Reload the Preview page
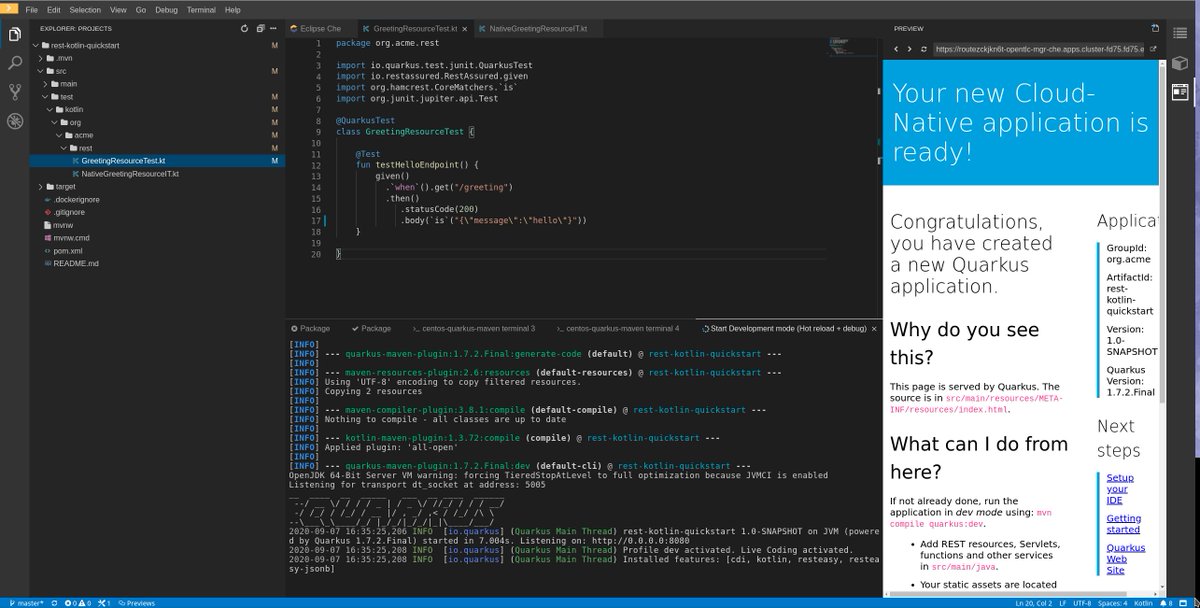 coord(924,48)
